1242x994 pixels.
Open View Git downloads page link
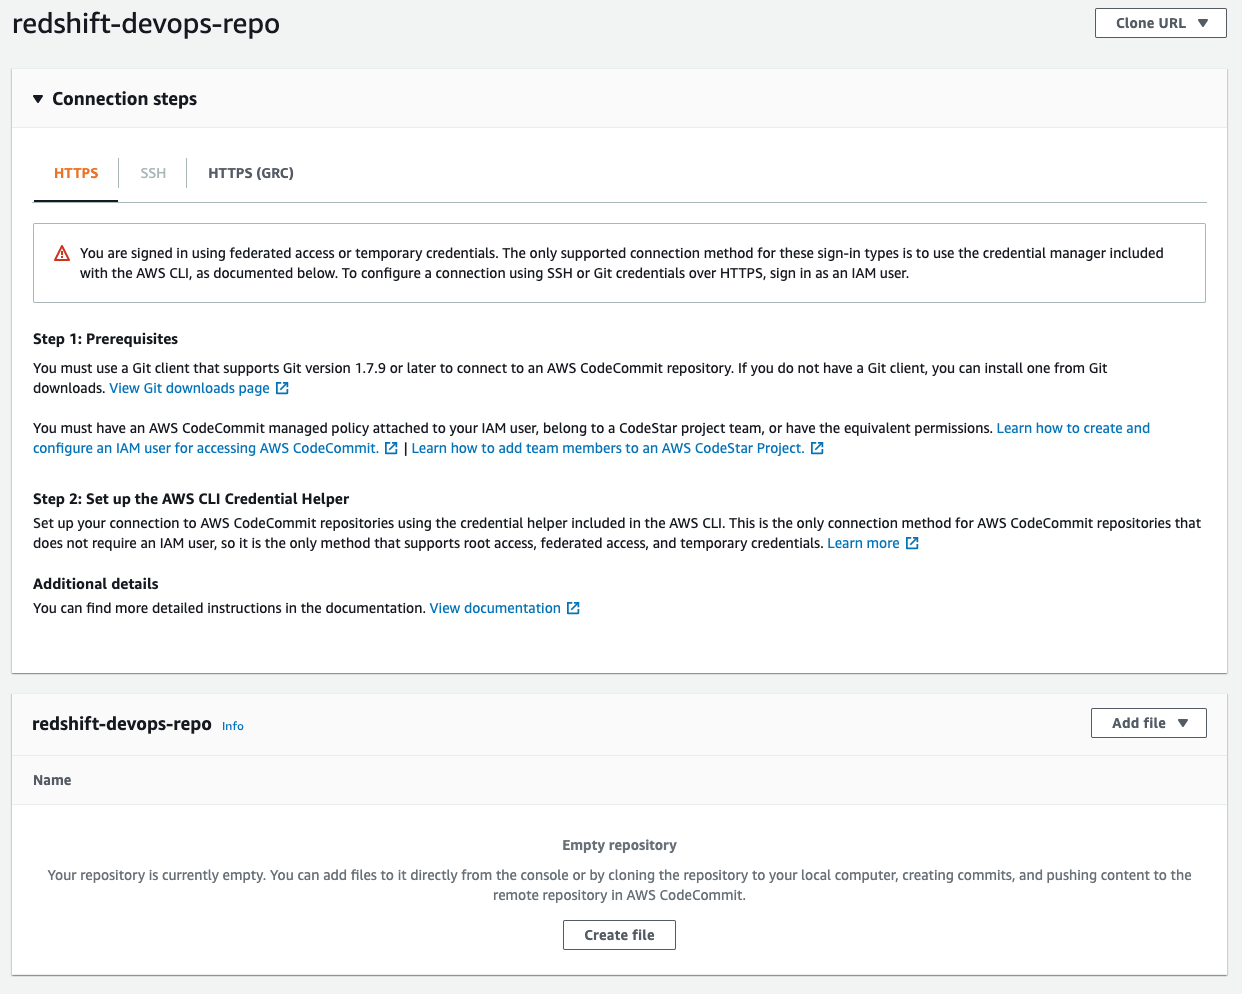189,388
